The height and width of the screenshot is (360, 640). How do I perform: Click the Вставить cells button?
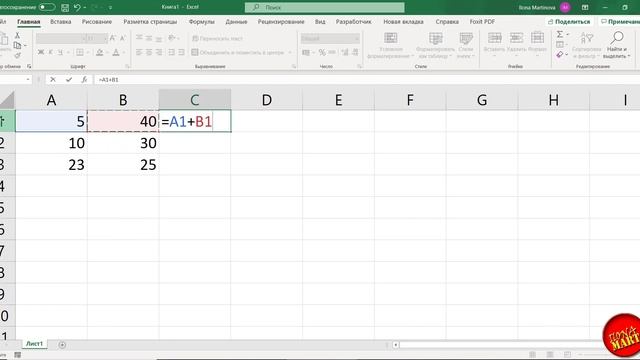[x=494, y=45]
